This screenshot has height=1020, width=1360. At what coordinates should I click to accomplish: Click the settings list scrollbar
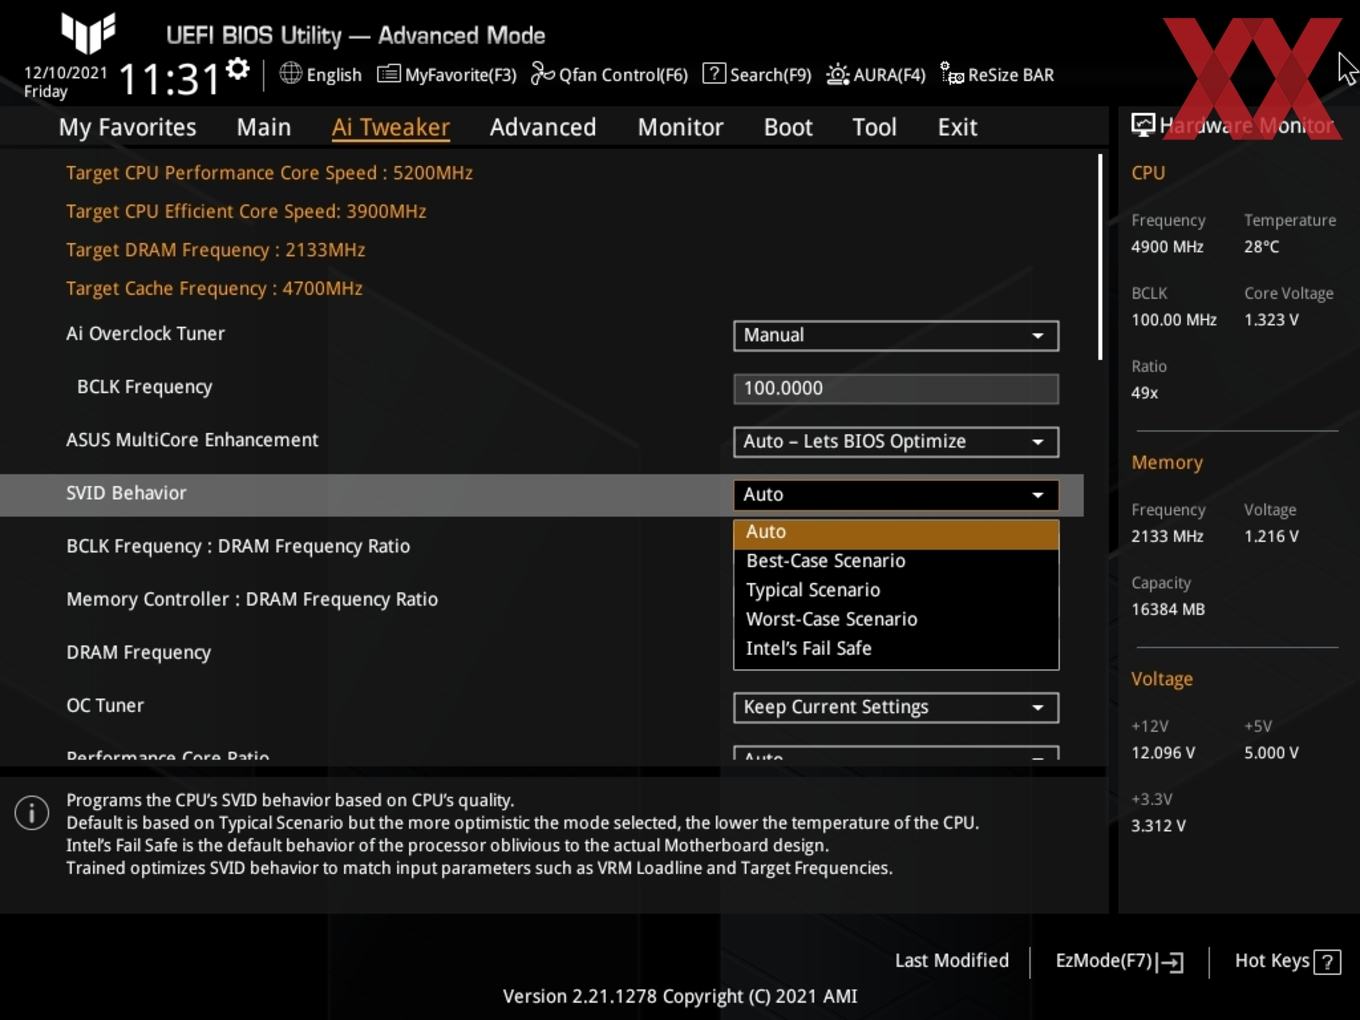click(x=1100, y=257)
